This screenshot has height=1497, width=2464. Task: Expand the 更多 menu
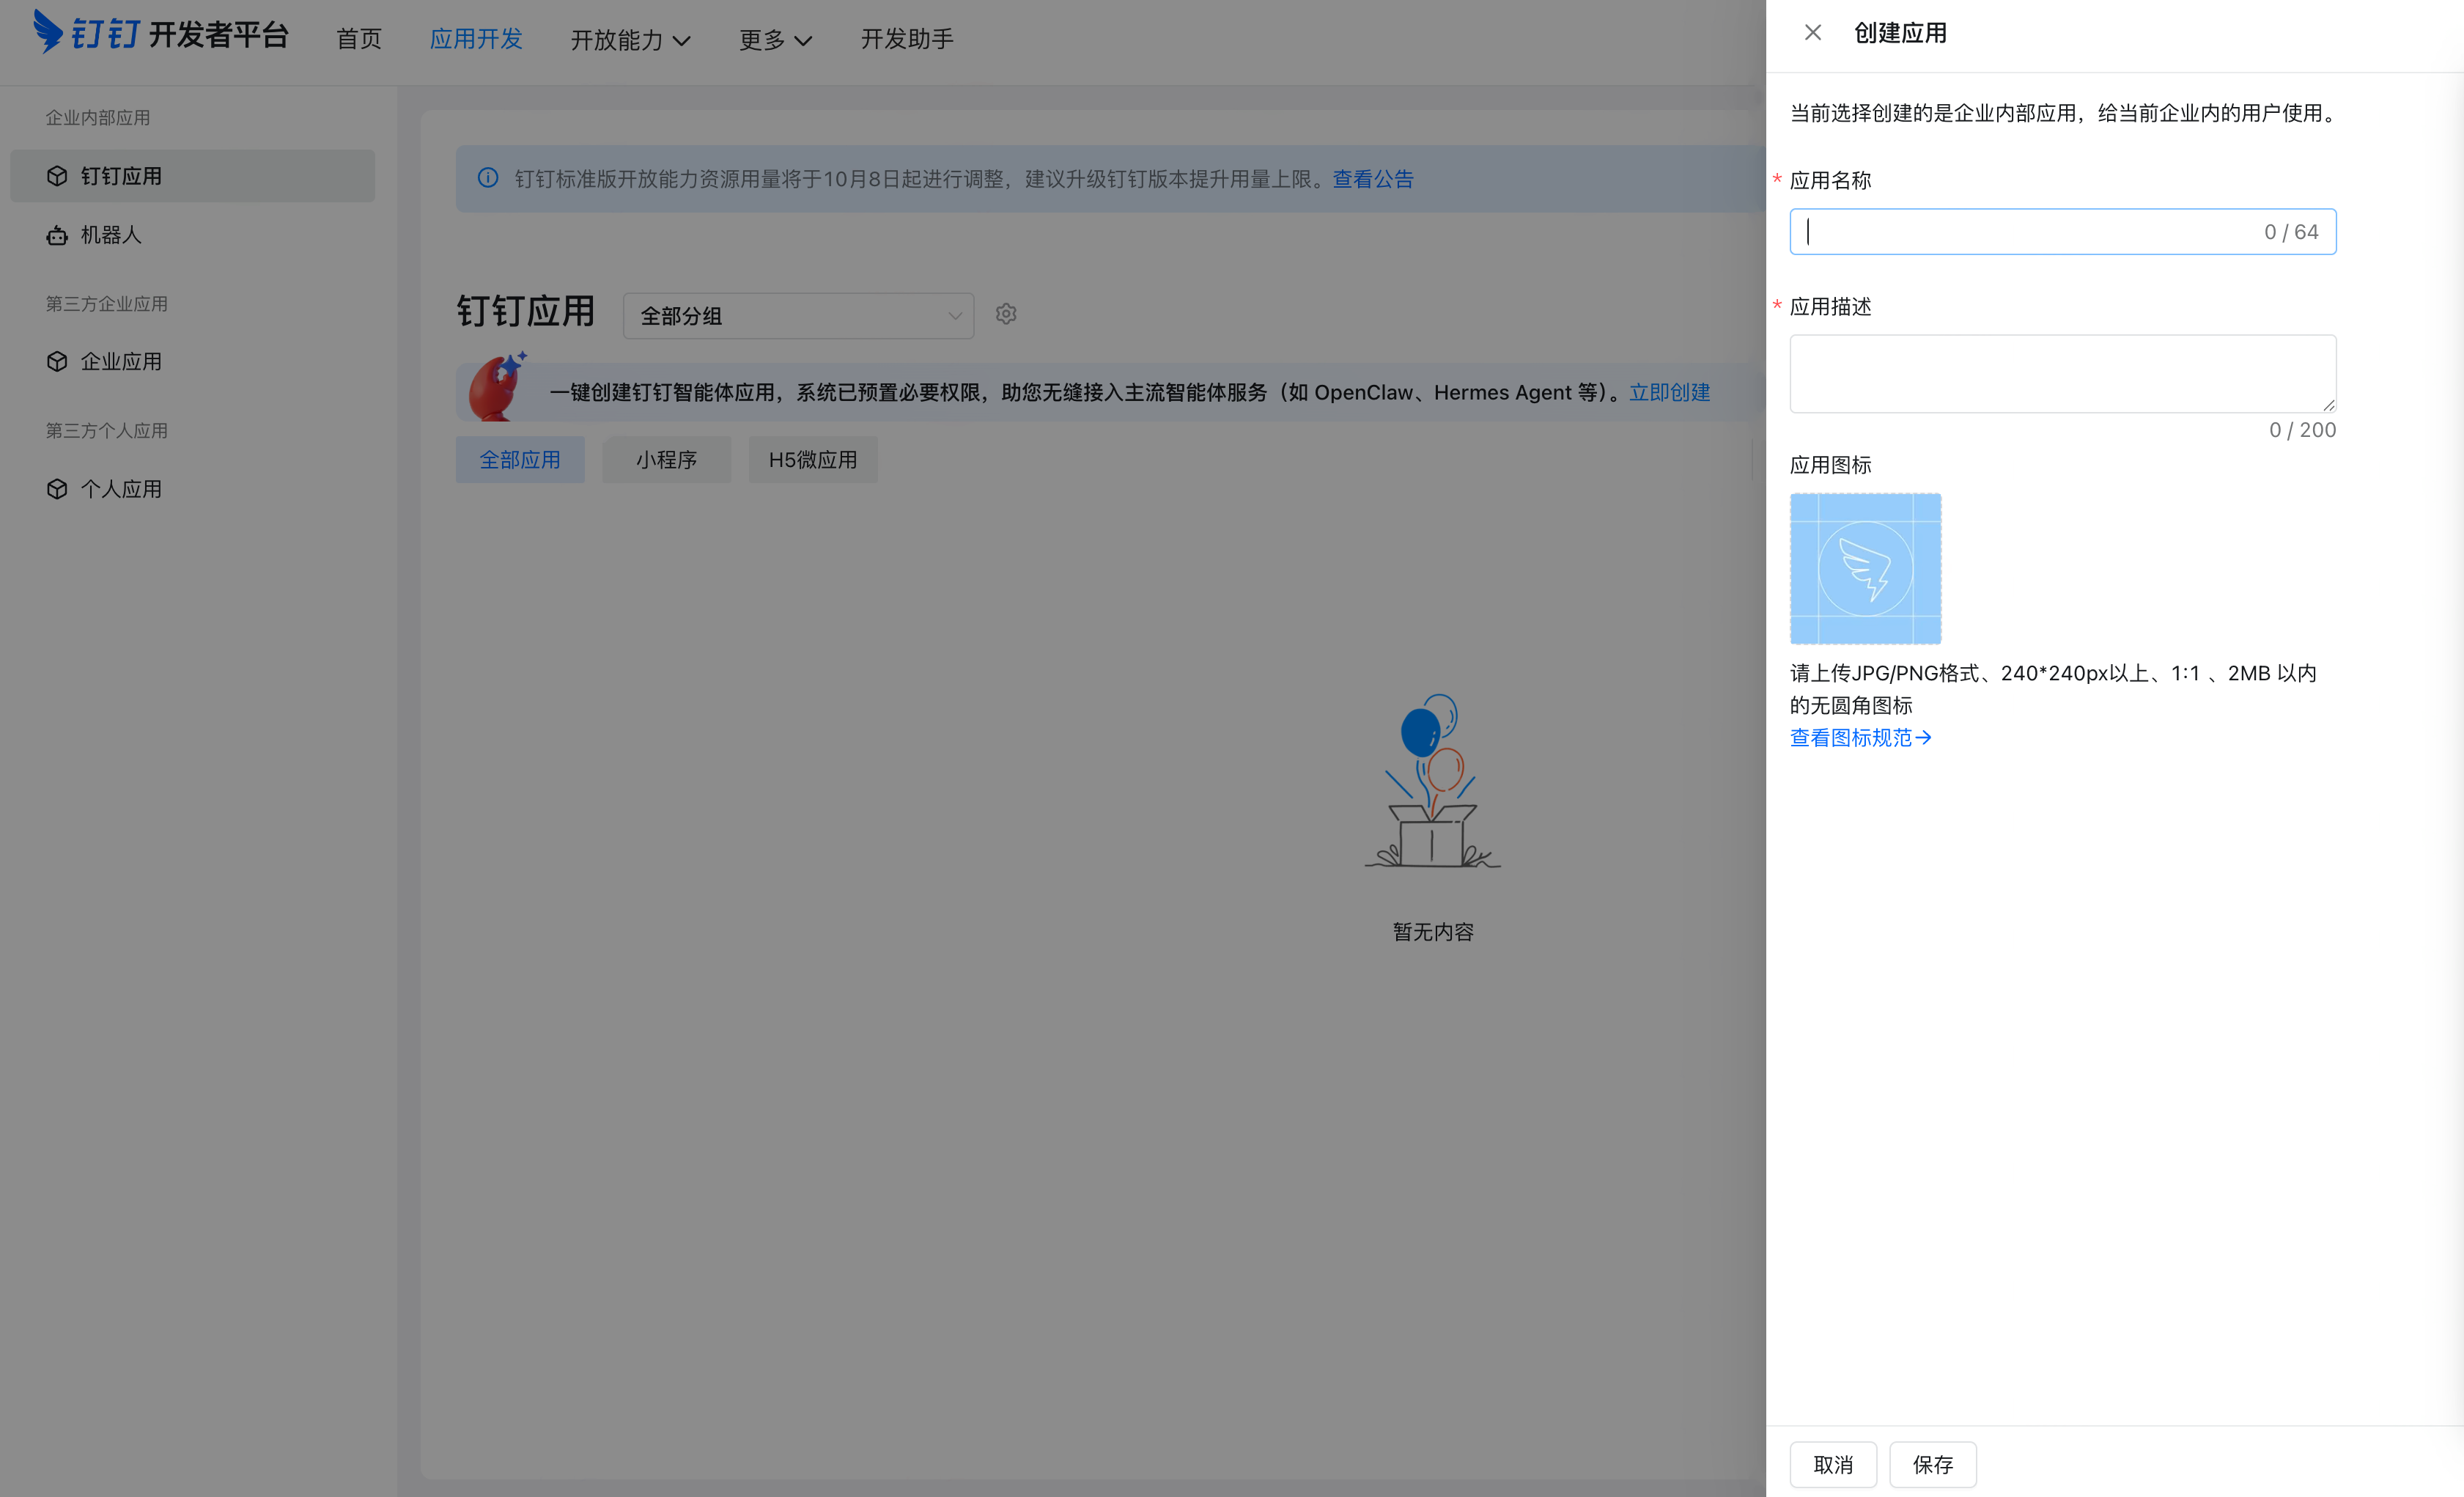click(775, 40)
